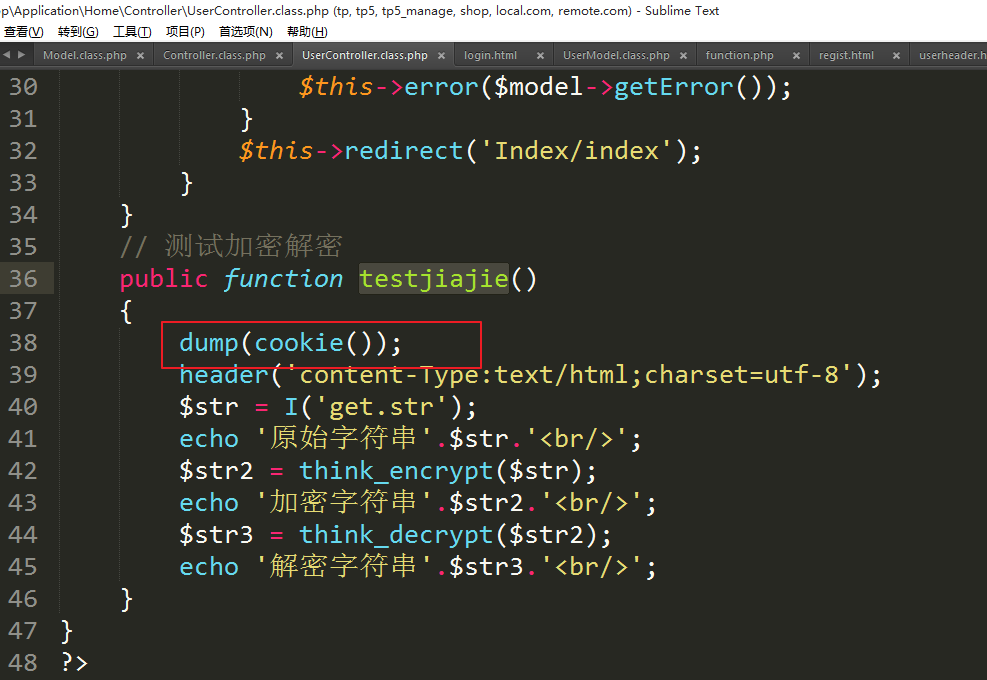Switch to the function.php tab

740,56
